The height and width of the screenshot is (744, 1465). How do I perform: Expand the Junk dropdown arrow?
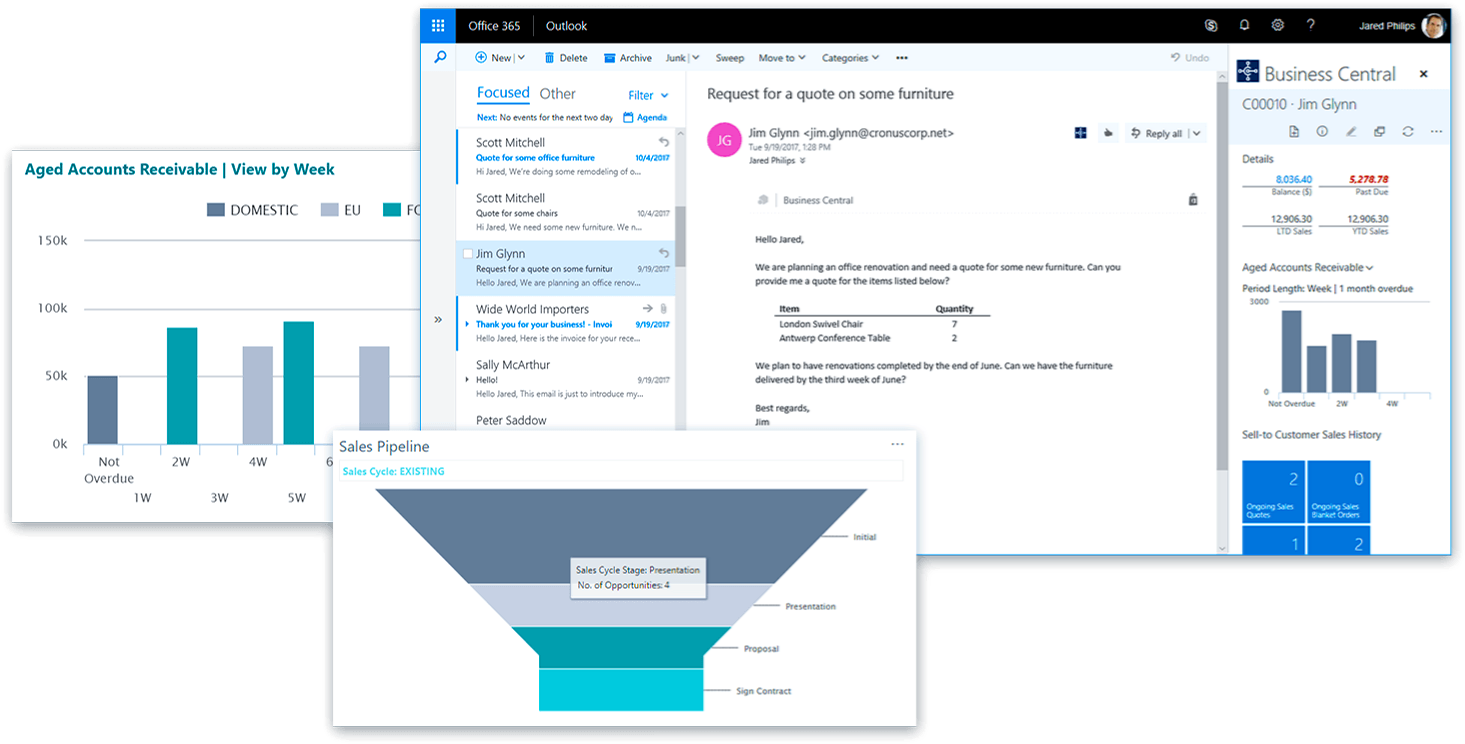tap(696, 58)
